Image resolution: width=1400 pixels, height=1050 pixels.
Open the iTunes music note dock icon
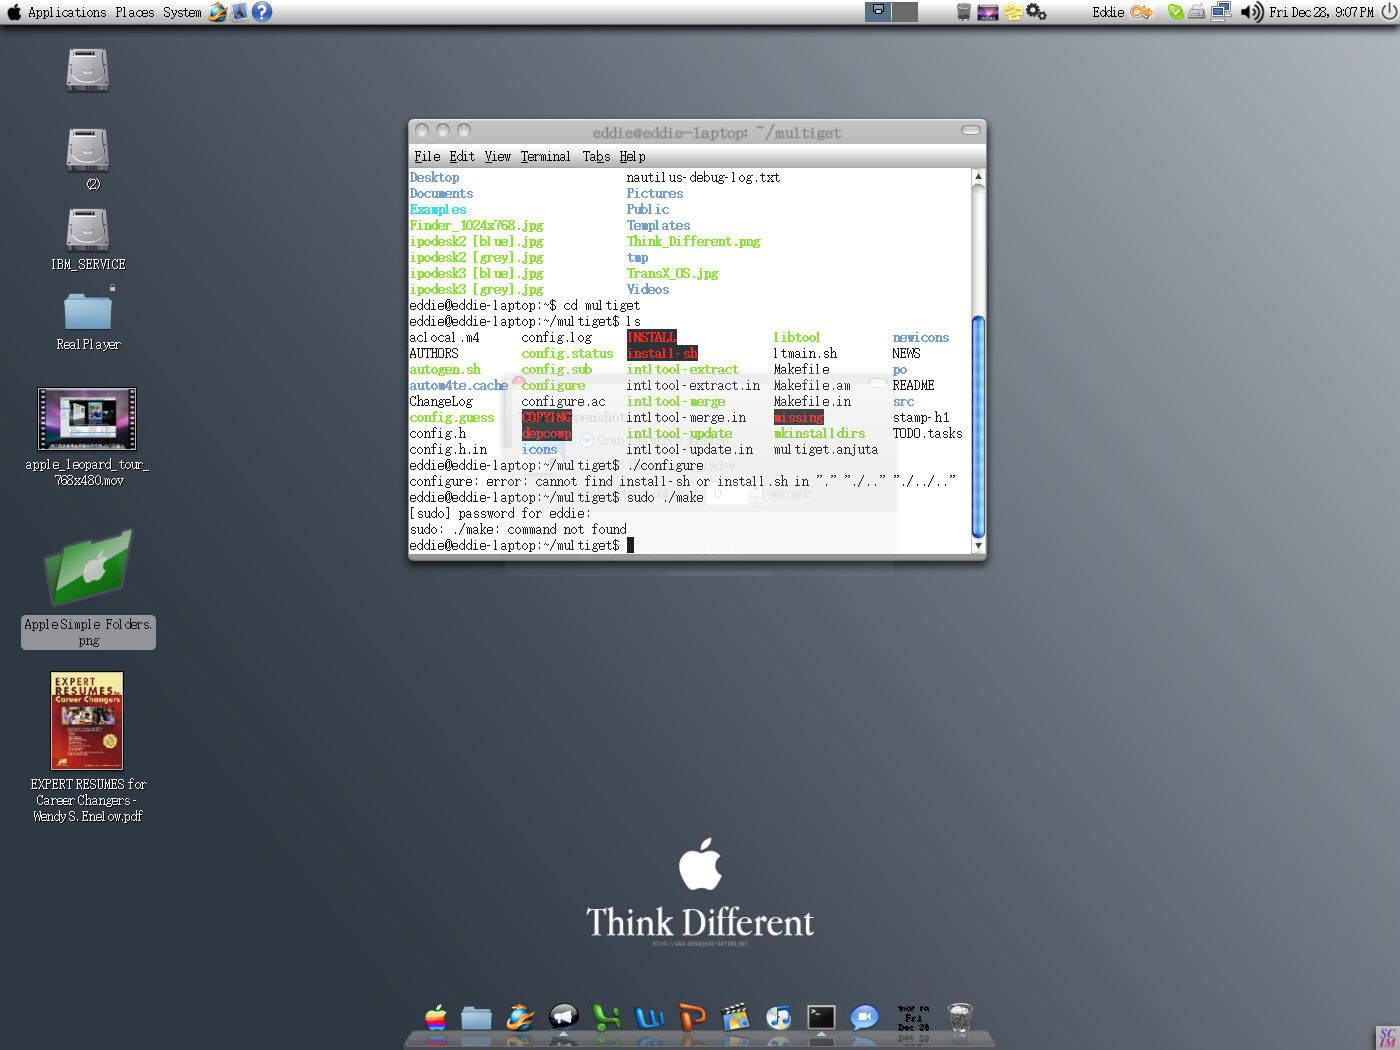pos(778,1018)
